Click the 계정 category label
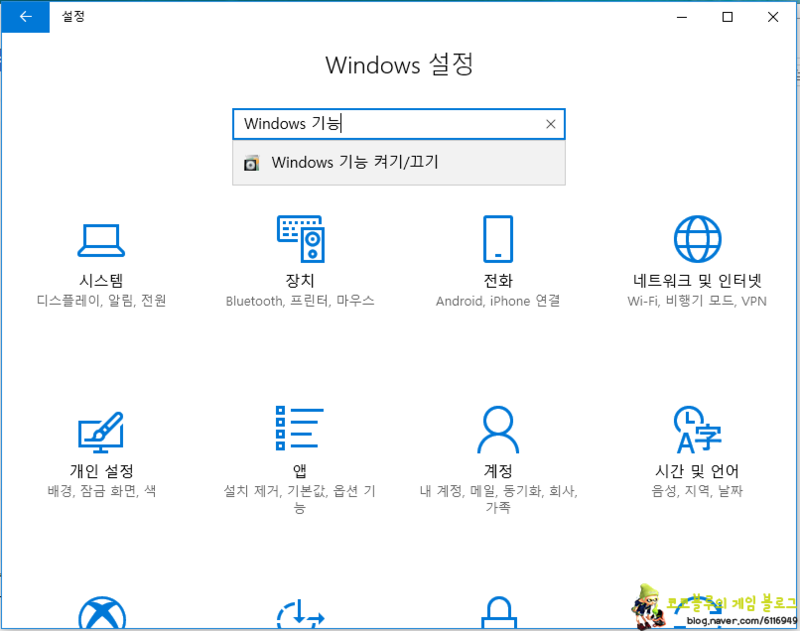Screen dimensions: 800x631 (498, 471)
